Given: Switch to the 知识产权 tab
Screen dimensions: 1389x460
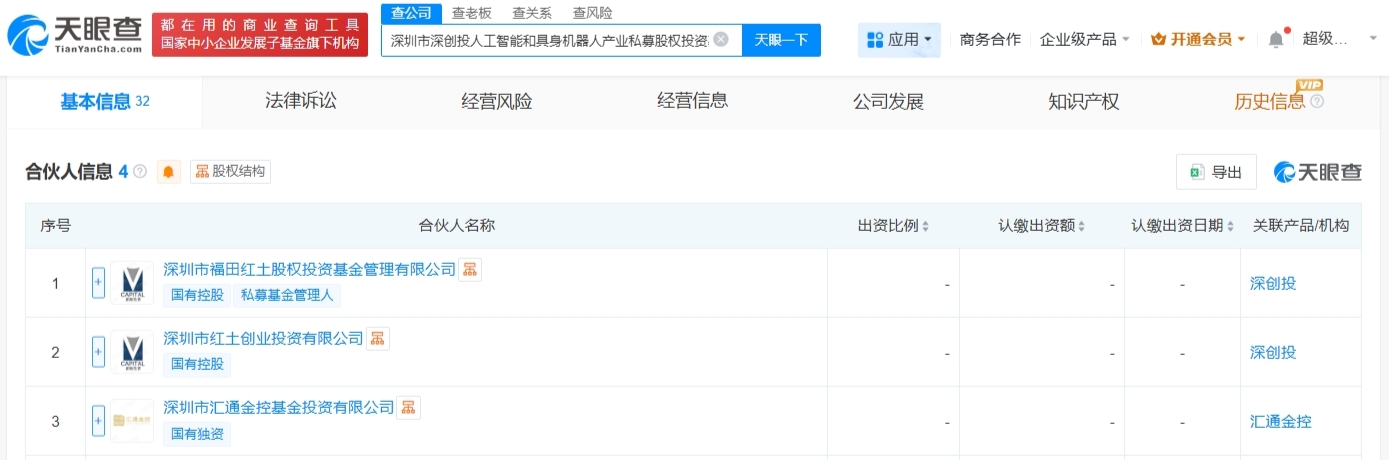Looking at the screenshot, I should tap(1083, 101).
